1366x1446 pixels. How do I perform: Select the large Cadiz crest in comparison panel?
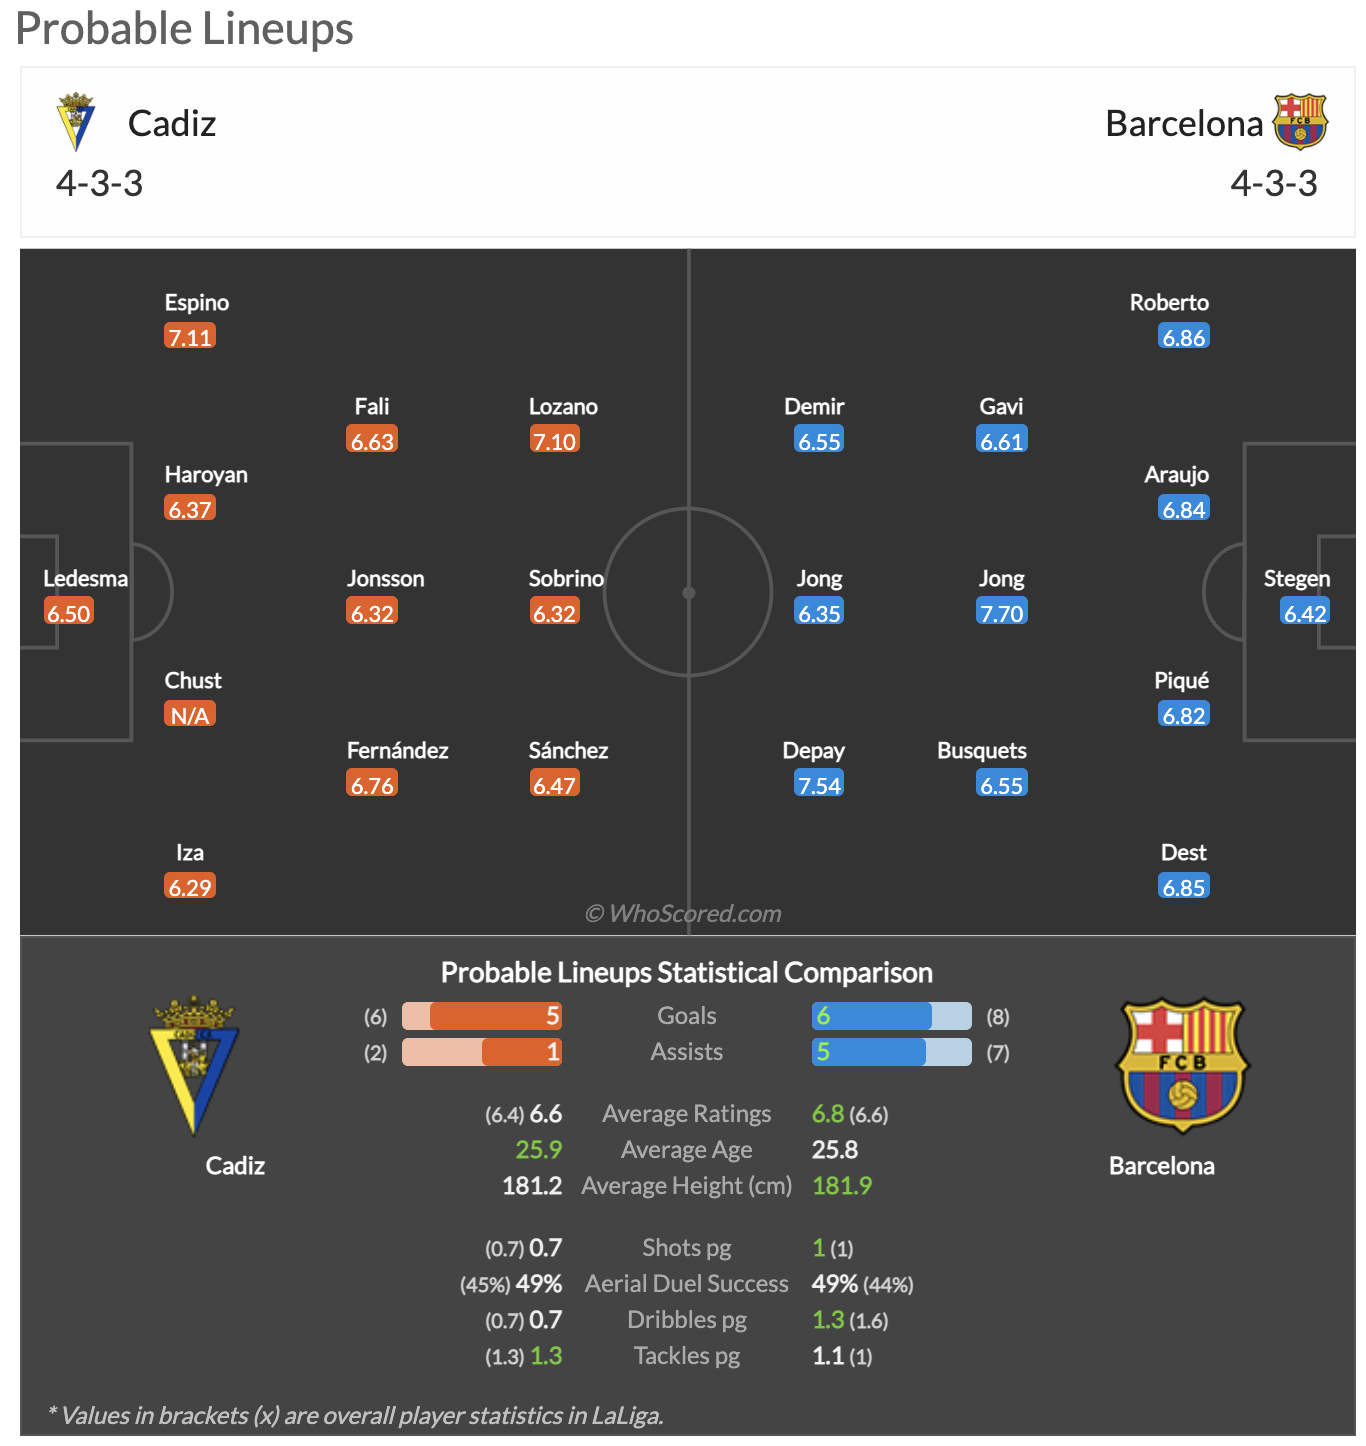point(194,1066)
